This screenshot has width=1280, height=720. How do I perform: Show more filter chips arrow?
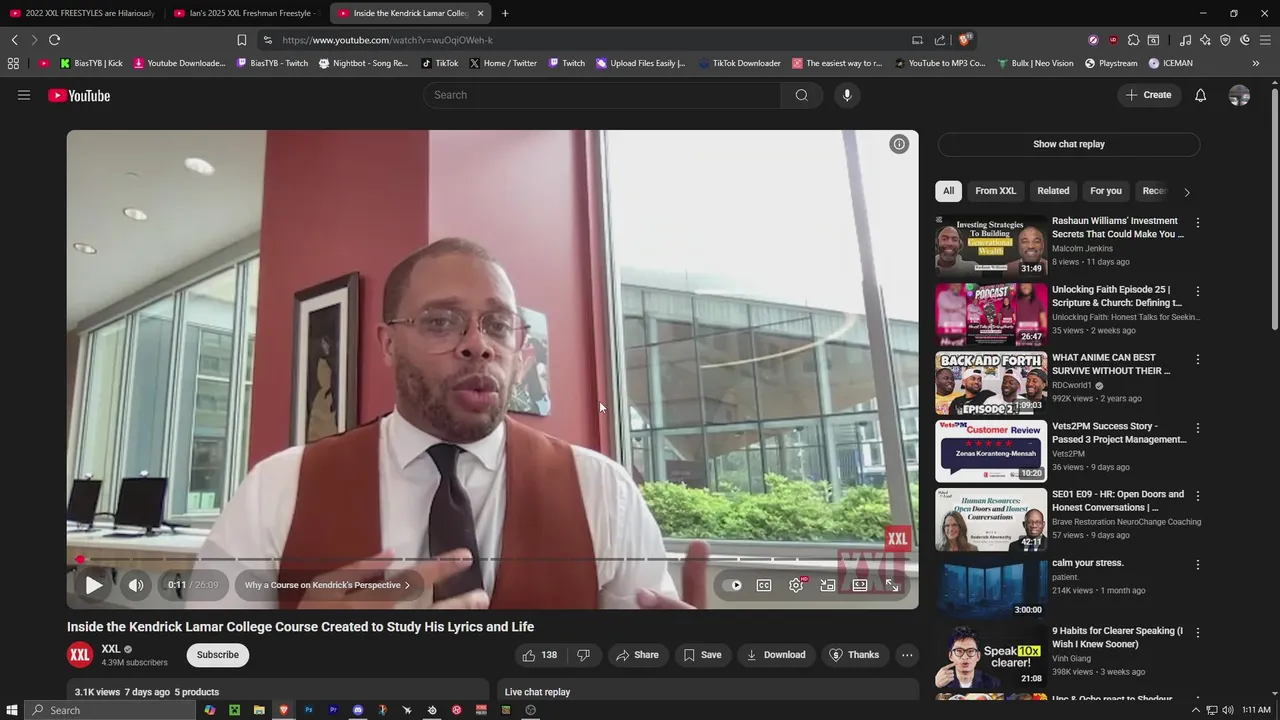point(1187,192)
